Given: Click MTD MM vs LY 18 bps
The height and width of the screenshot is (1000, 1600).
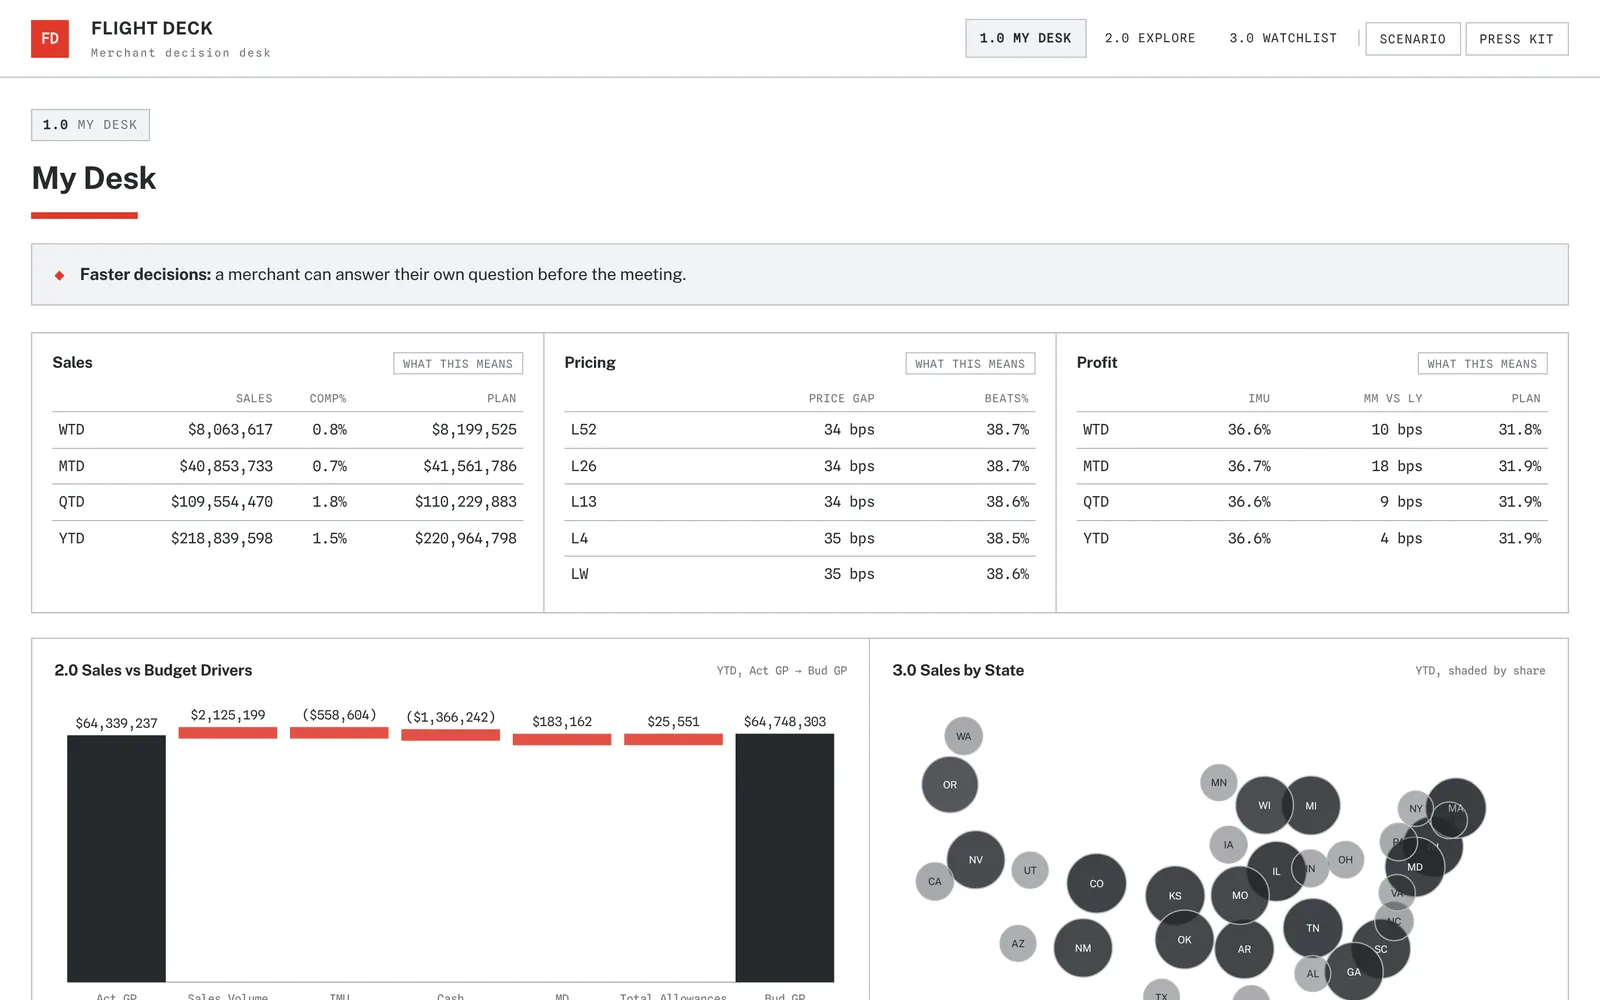Looking at the screenshot, I should pos(1396,466).
